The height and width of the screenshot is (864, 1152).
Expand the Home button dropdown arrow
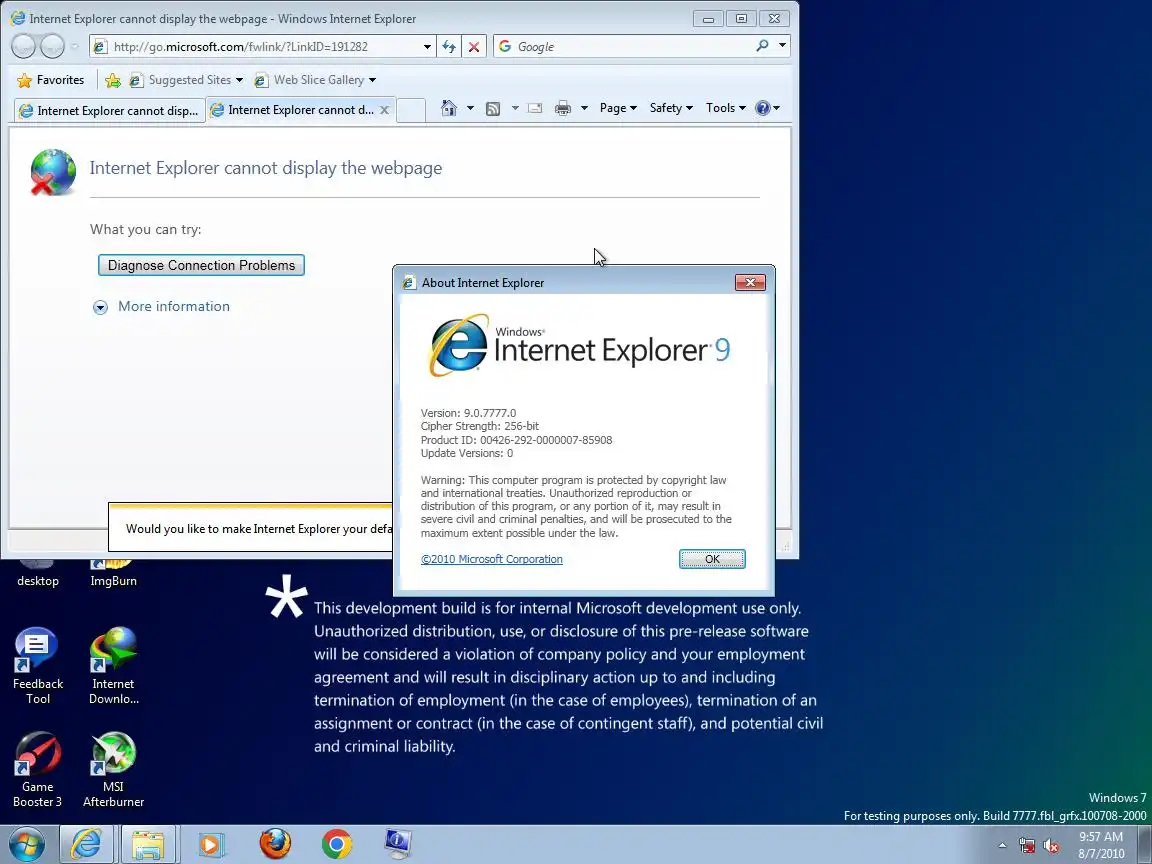tap(470, 109)
